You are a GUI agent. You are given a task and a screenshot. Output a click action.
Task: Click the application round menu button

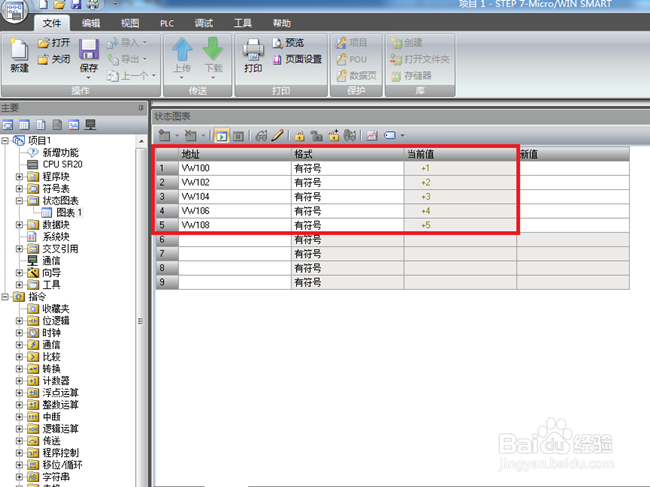[x=14, y=10]
